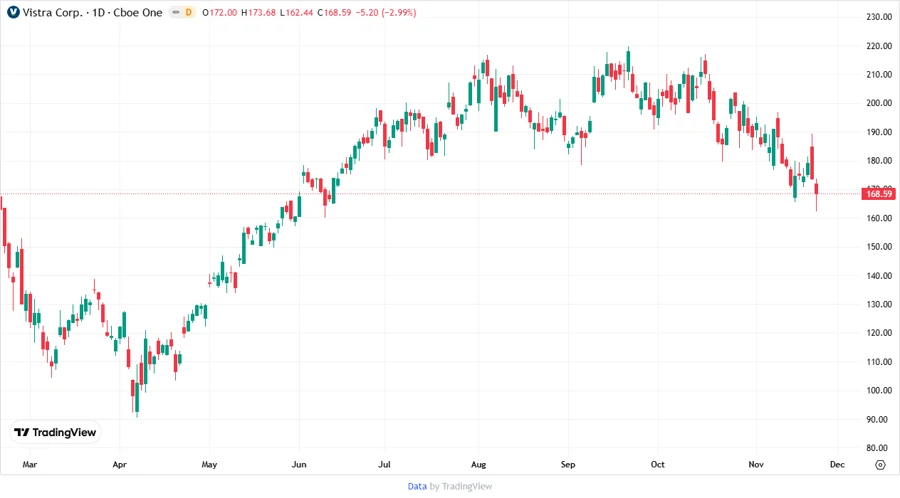
Task: Click the Aug label on time axis
Action: point(478,464)
